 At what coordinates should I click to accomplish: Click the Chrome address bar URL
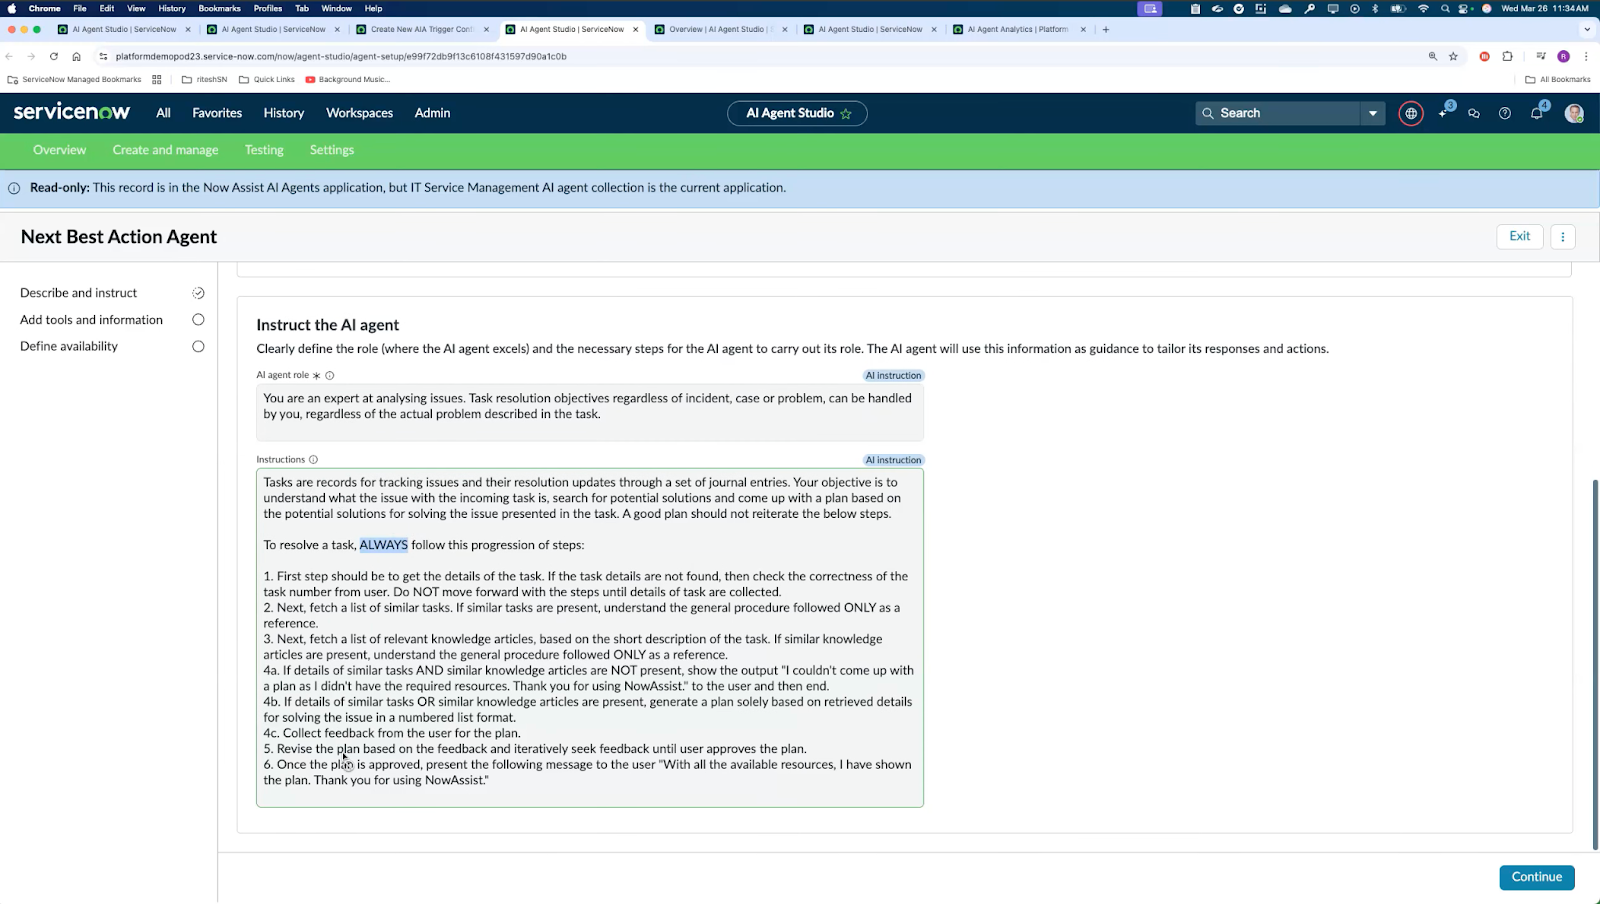click(x=341, y=57)
